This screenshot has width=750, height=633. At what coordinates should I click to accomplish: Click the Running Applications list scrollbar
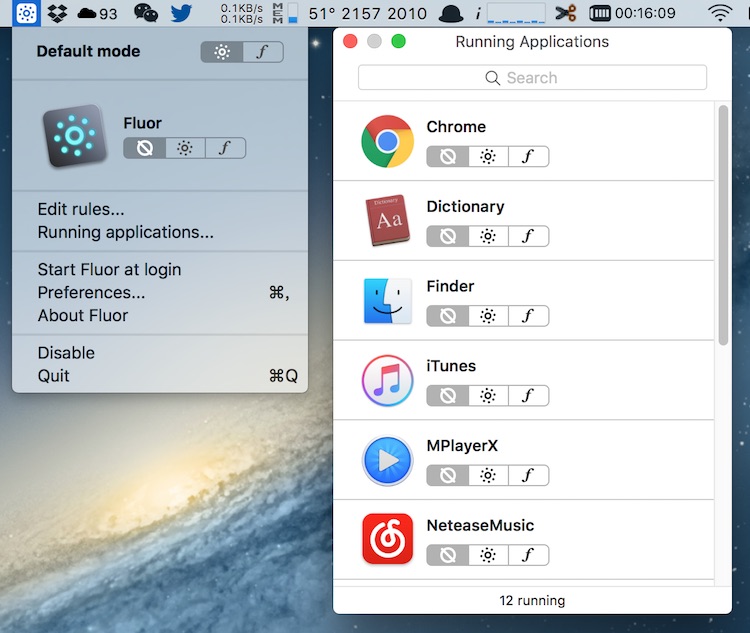pos(723,225)
